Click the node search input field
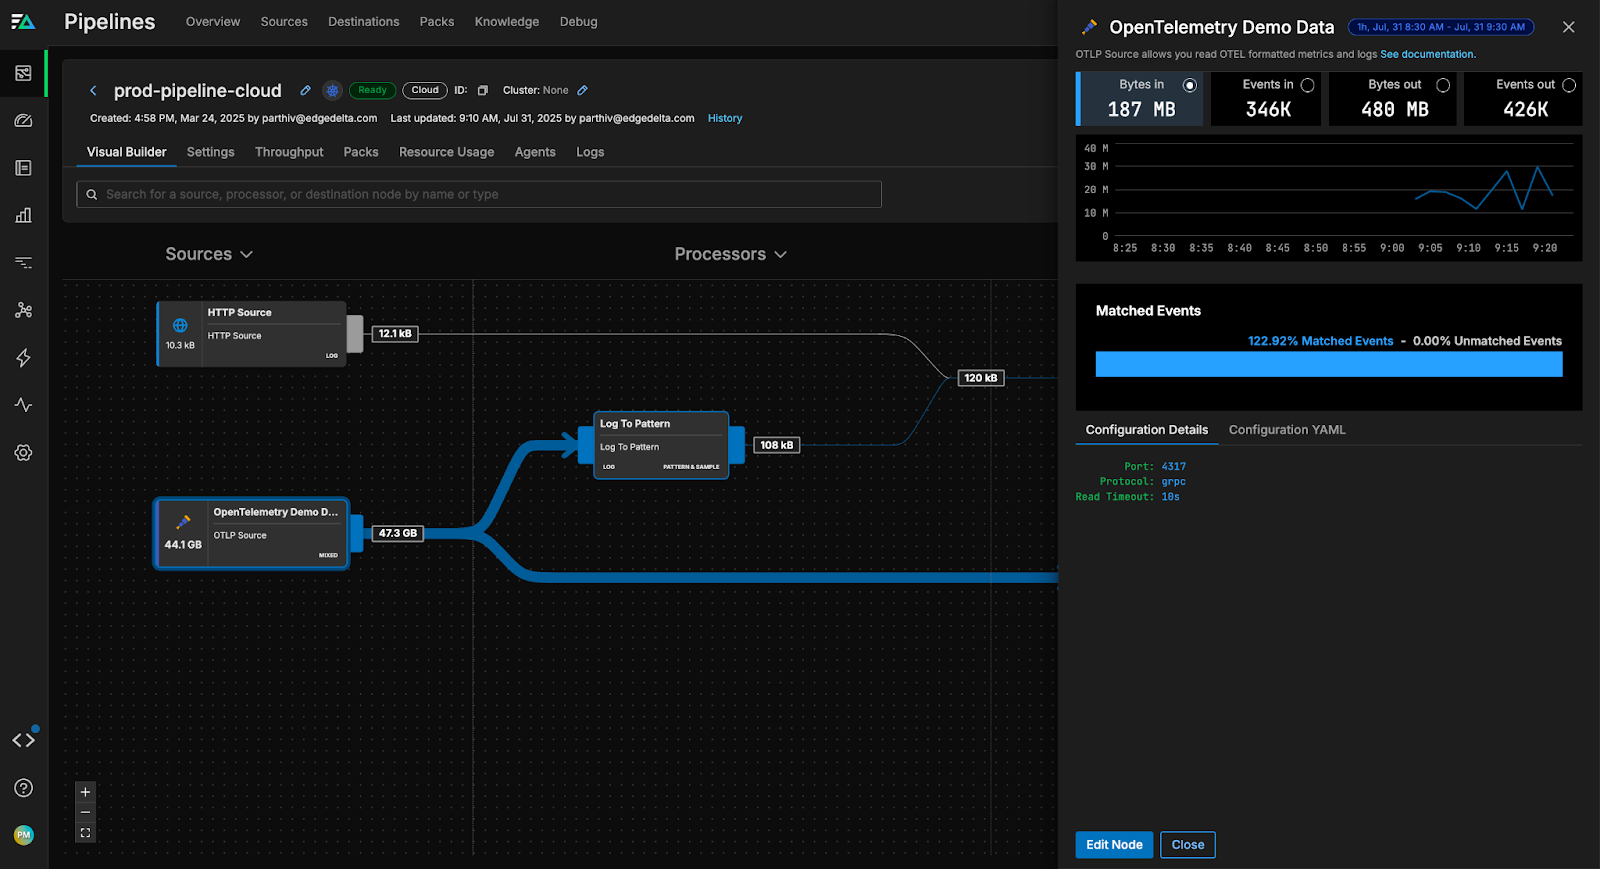Image resolution: width=1600 pixels, height=869 pixels. [x=480, y=194]
